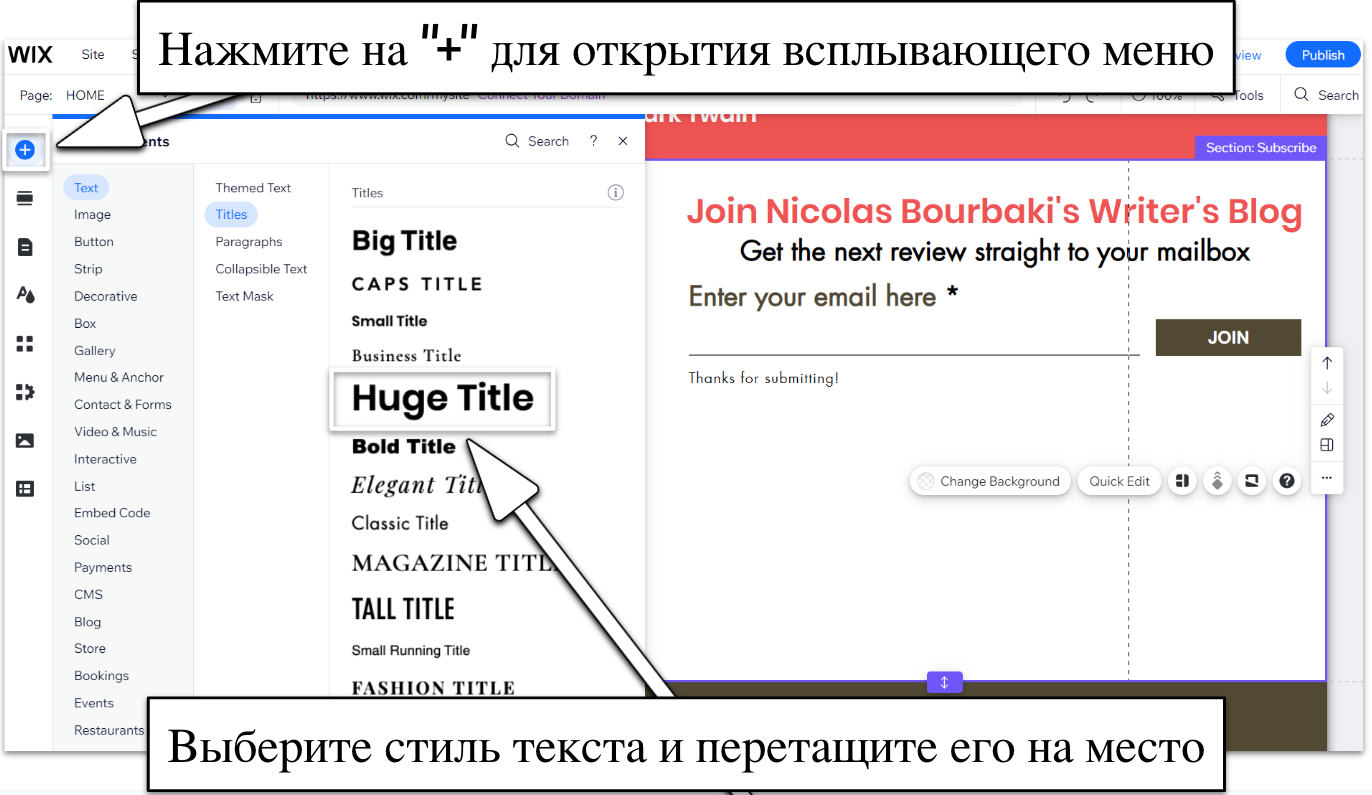Open the Add Elements plus panel
This screenshot has height=795, width=1372.
click(24, 149)
